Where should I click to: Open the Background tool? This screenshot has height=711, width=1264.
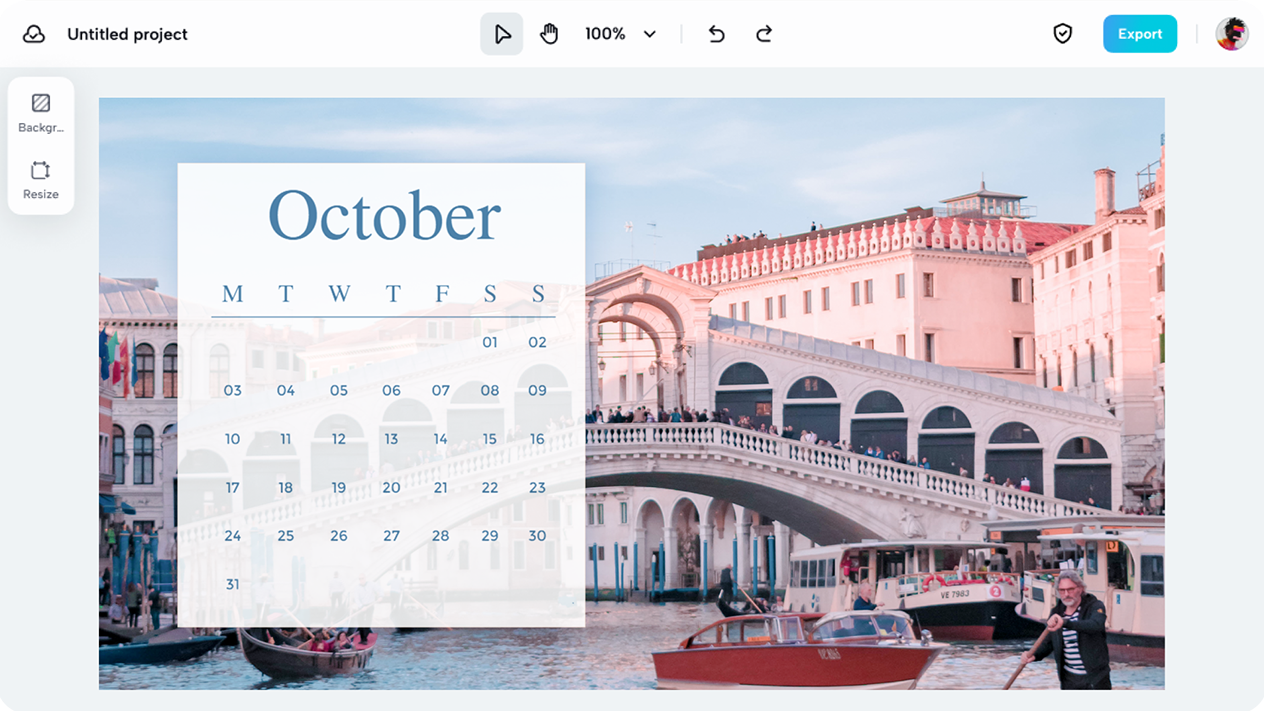tap(41, 113)
